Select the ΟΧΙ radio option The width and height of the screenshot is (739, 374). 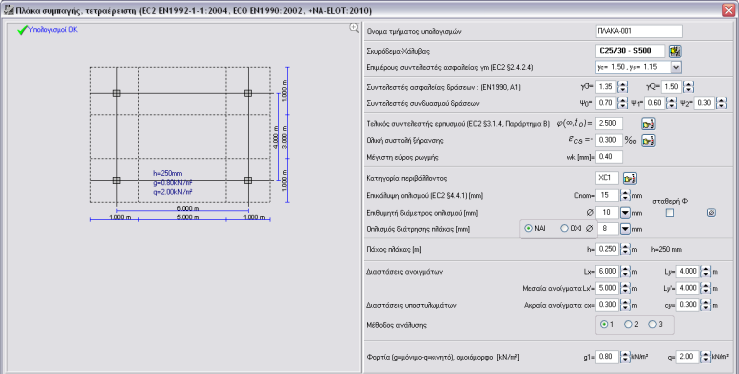click(x=564, y=228)
